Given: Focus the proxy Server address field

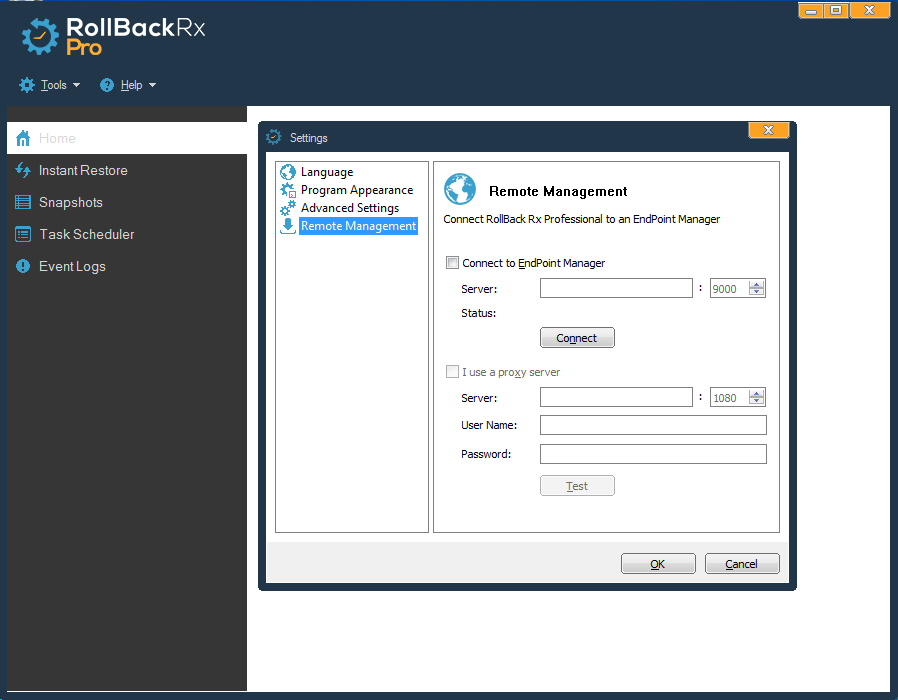Looking at the screenshot, I should [616, 397].
